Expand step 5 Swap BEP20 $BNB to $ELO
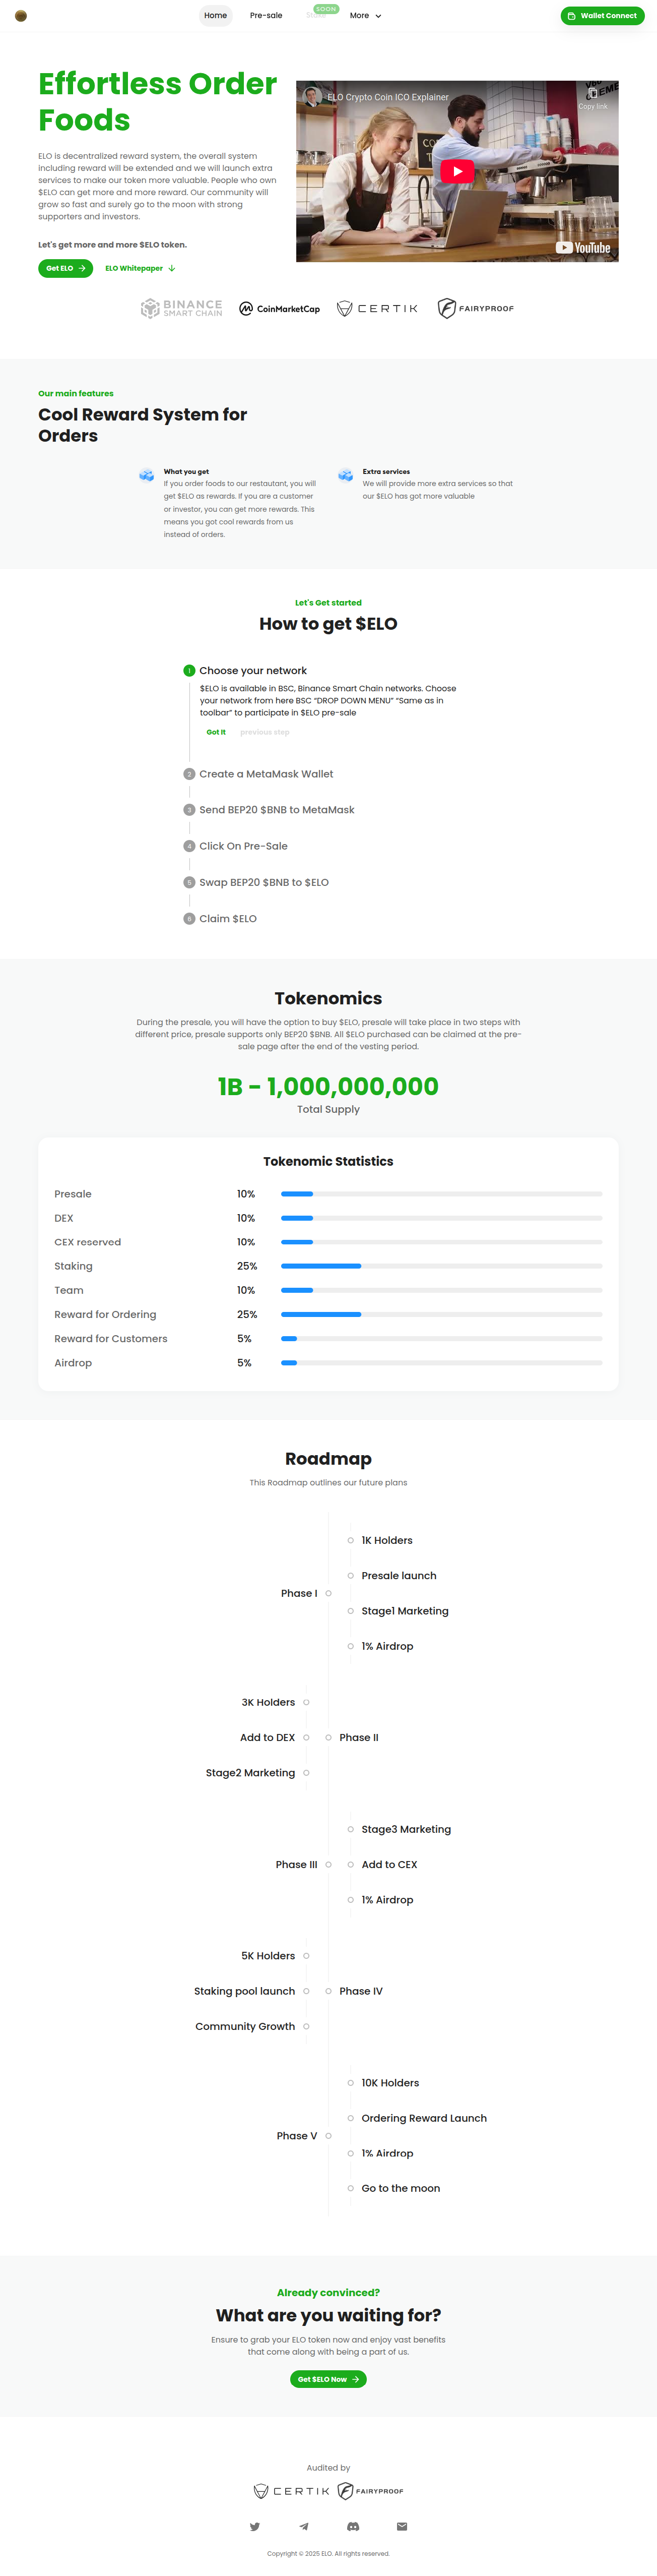Viewport: 657px width, 2576px height. (263, 882)
